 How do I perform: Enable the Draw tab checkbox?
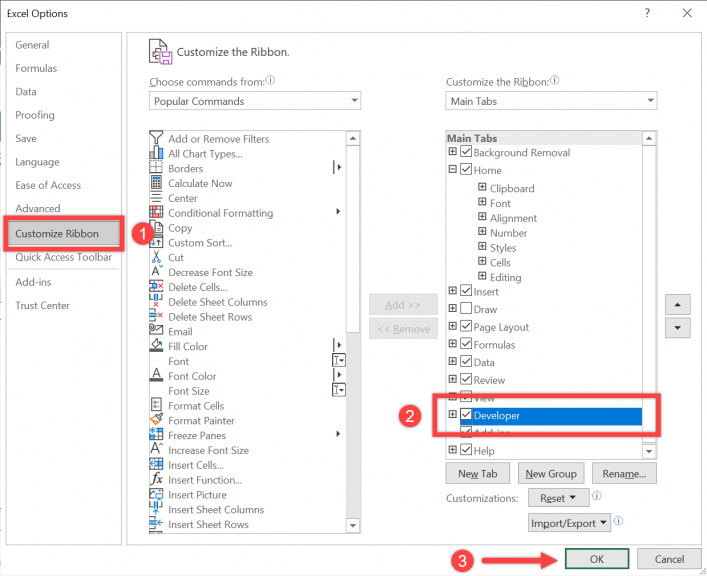click(466, 308)
